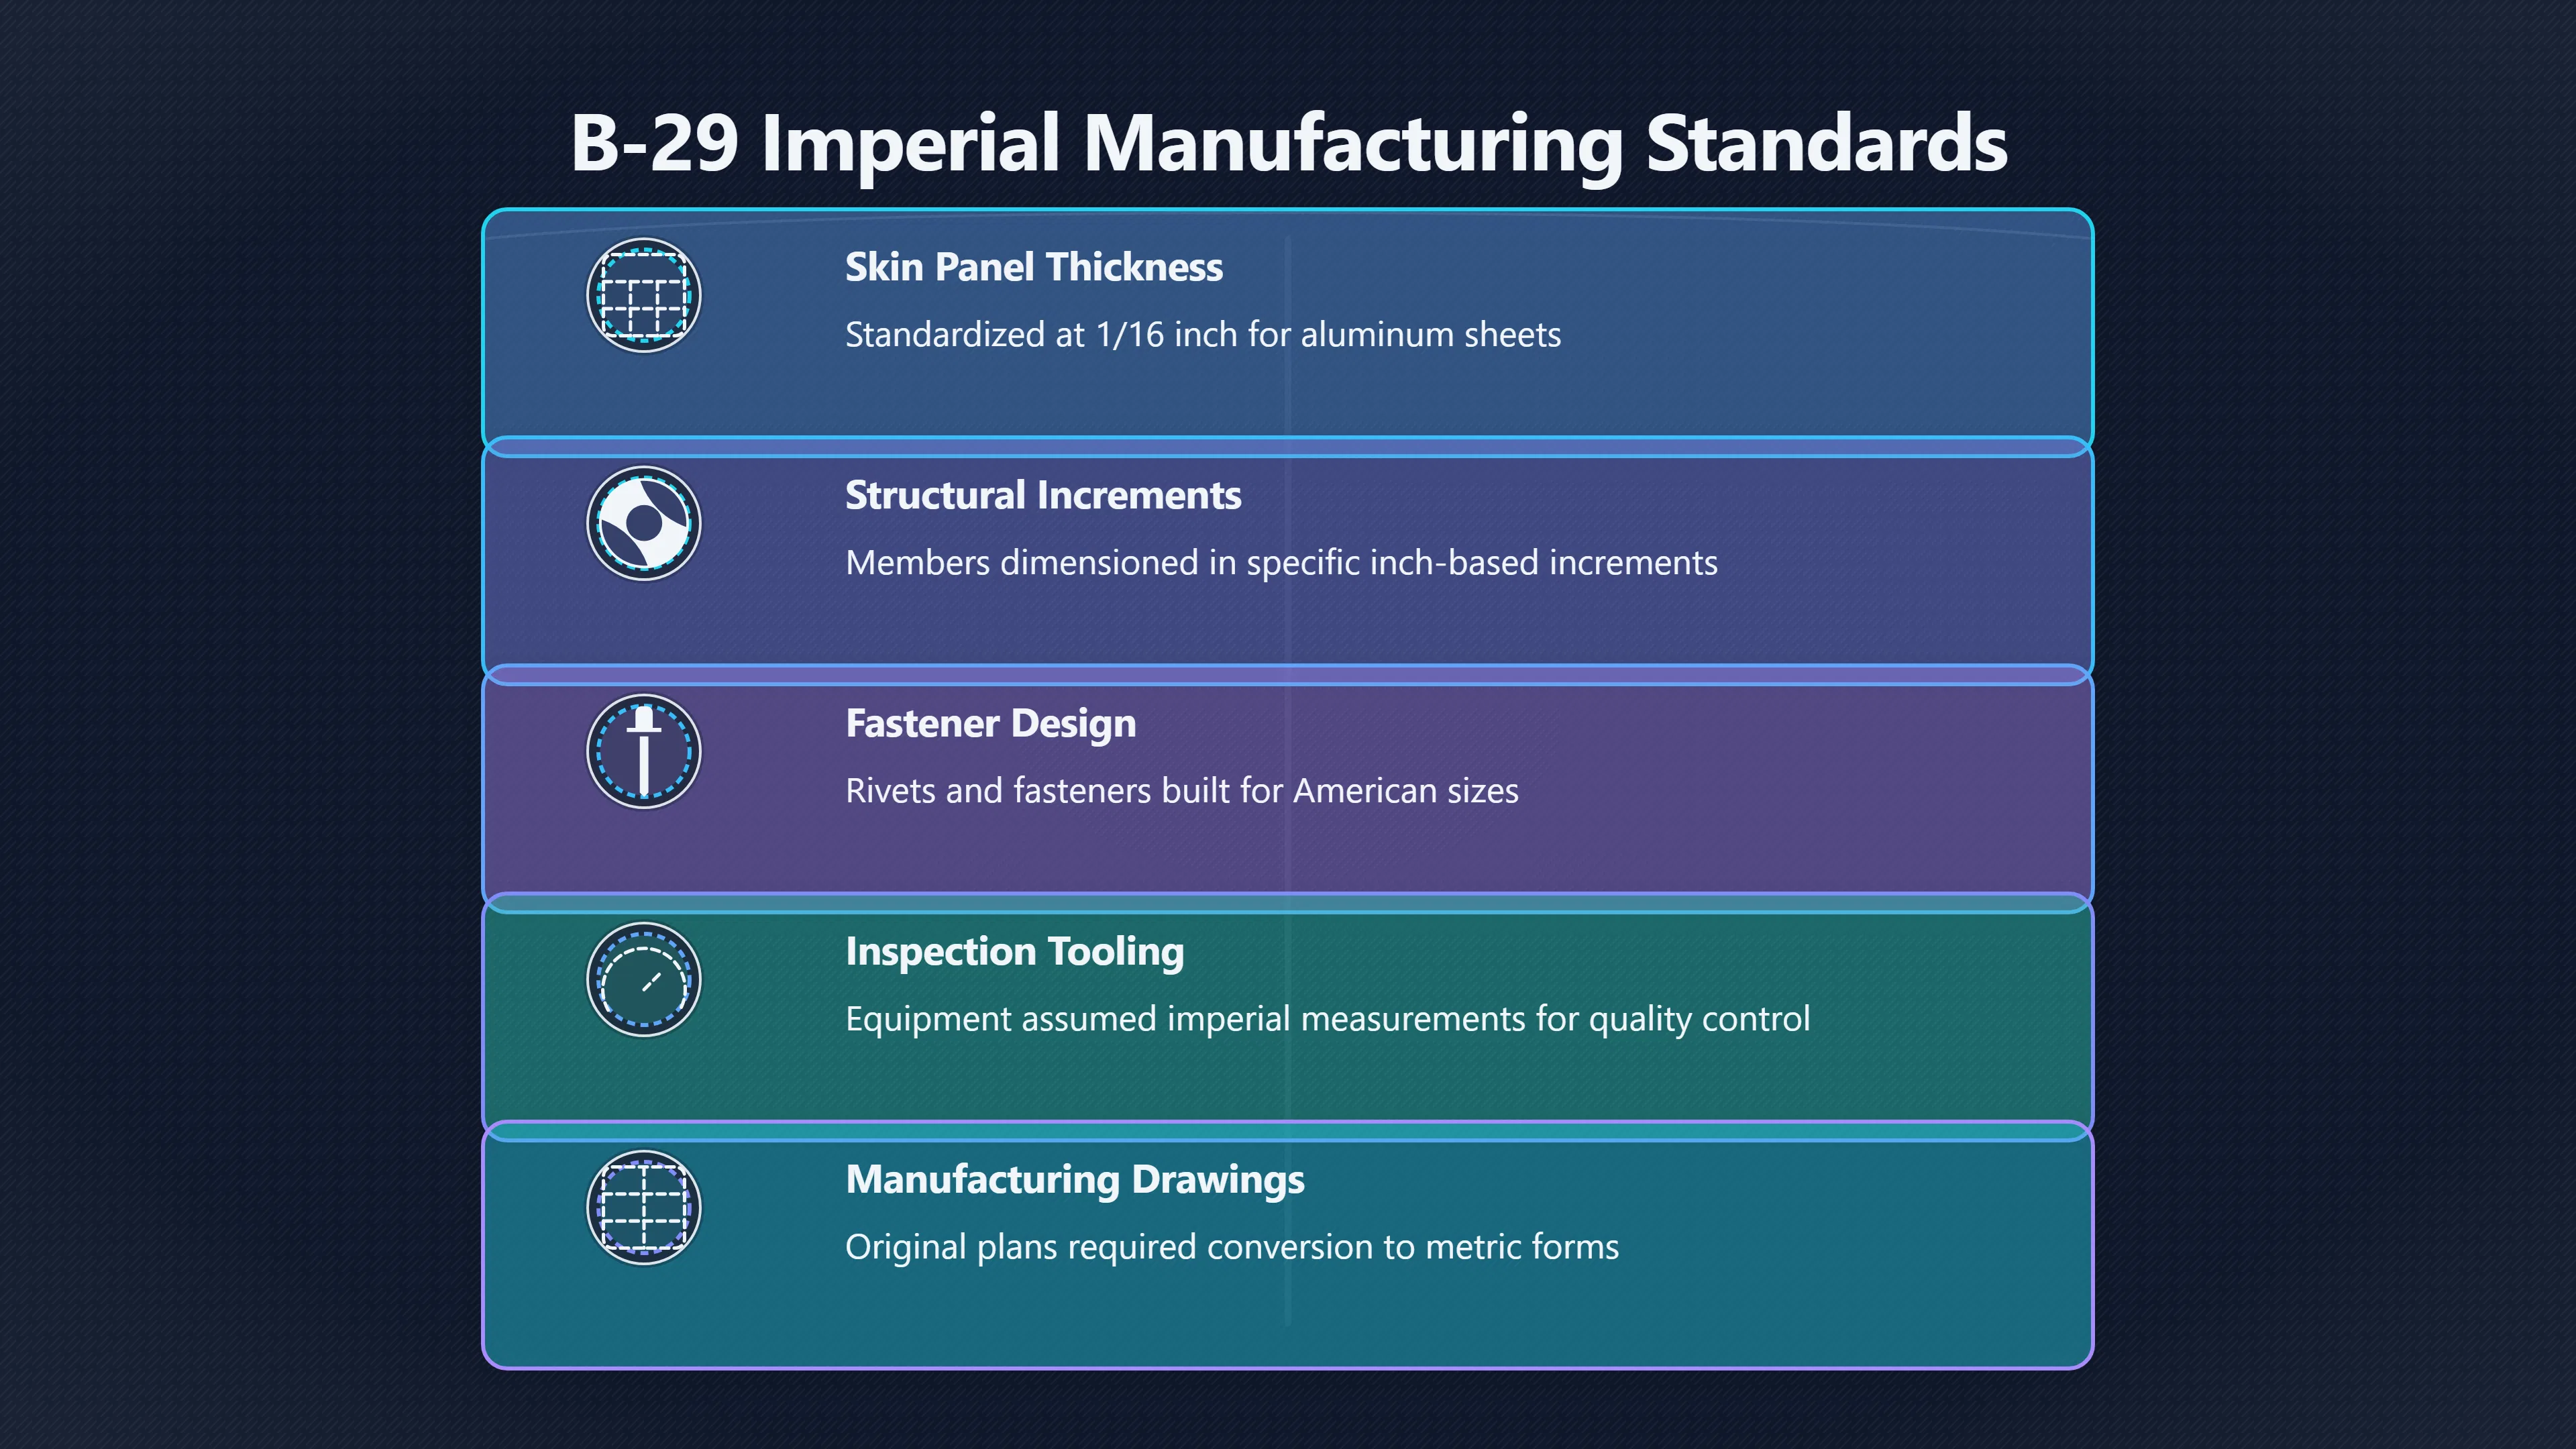Select the Inspection Tooling heading
Screen dimensions: 2576x1449
pos(1014,952)
